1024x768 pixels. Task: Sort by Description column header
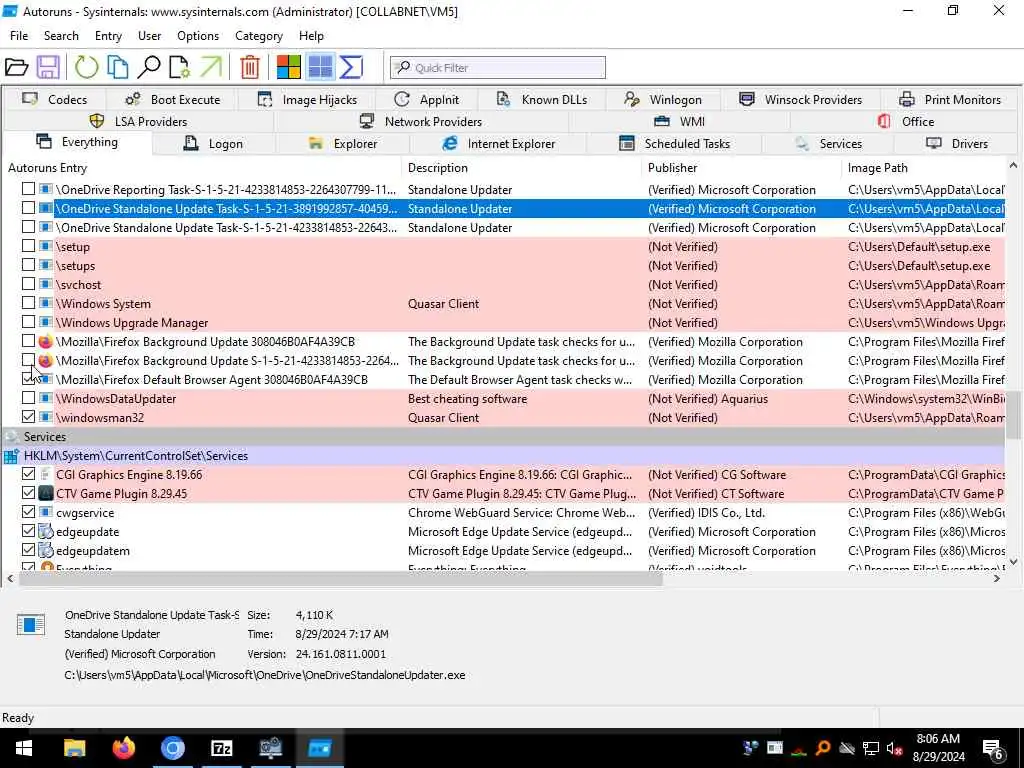(x=522, y=168)
